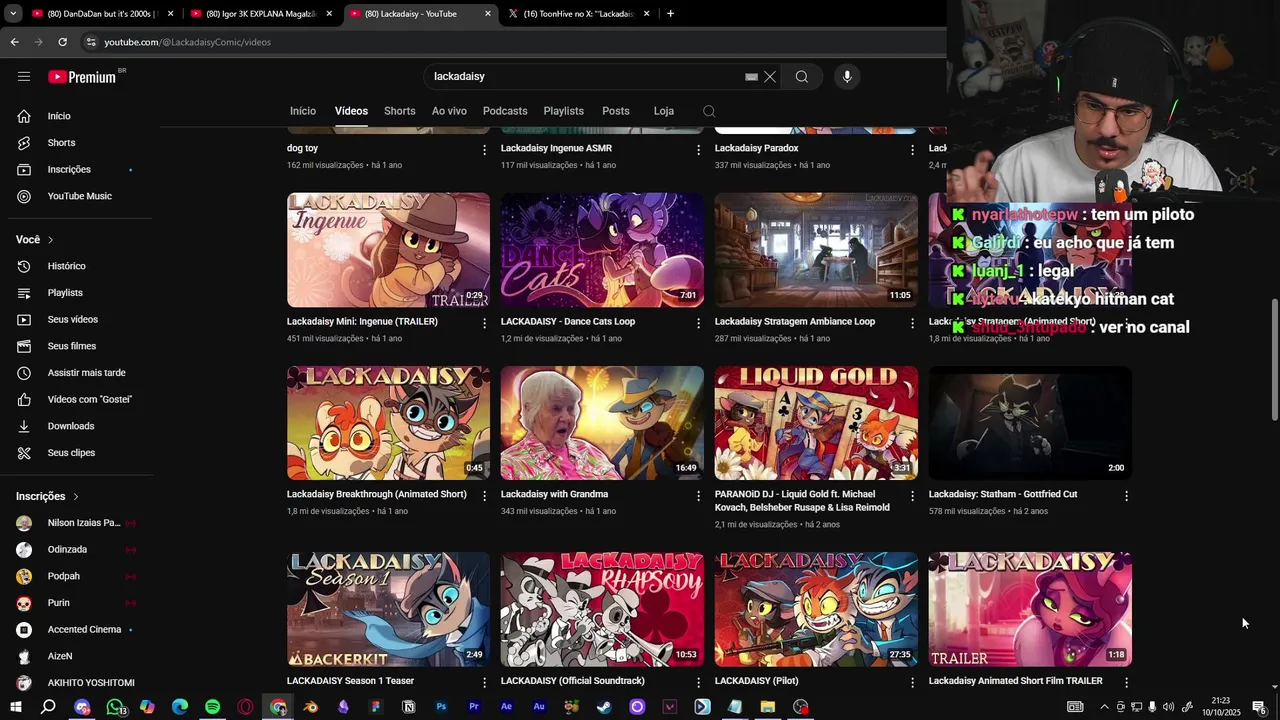Click the search input field
Viewport: 1280px width, 720px height.
click(x=585, y=77)
